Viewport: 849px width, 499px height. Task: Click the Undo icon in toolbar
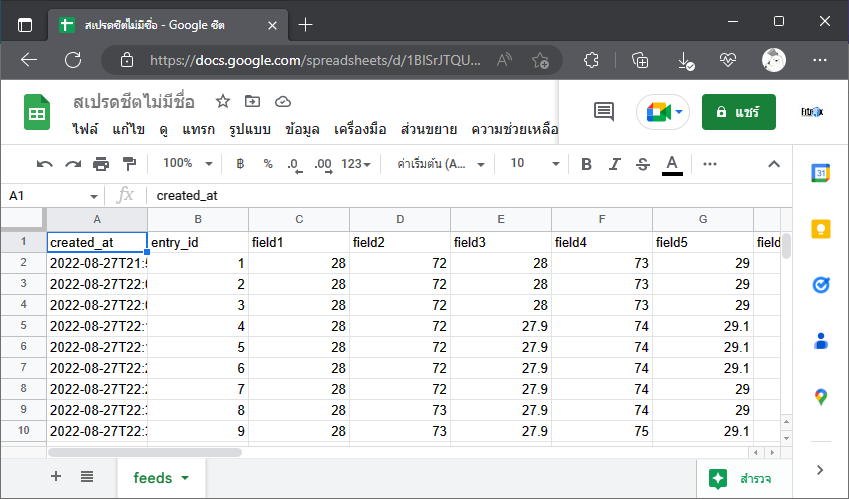click(x=44, y=164)
